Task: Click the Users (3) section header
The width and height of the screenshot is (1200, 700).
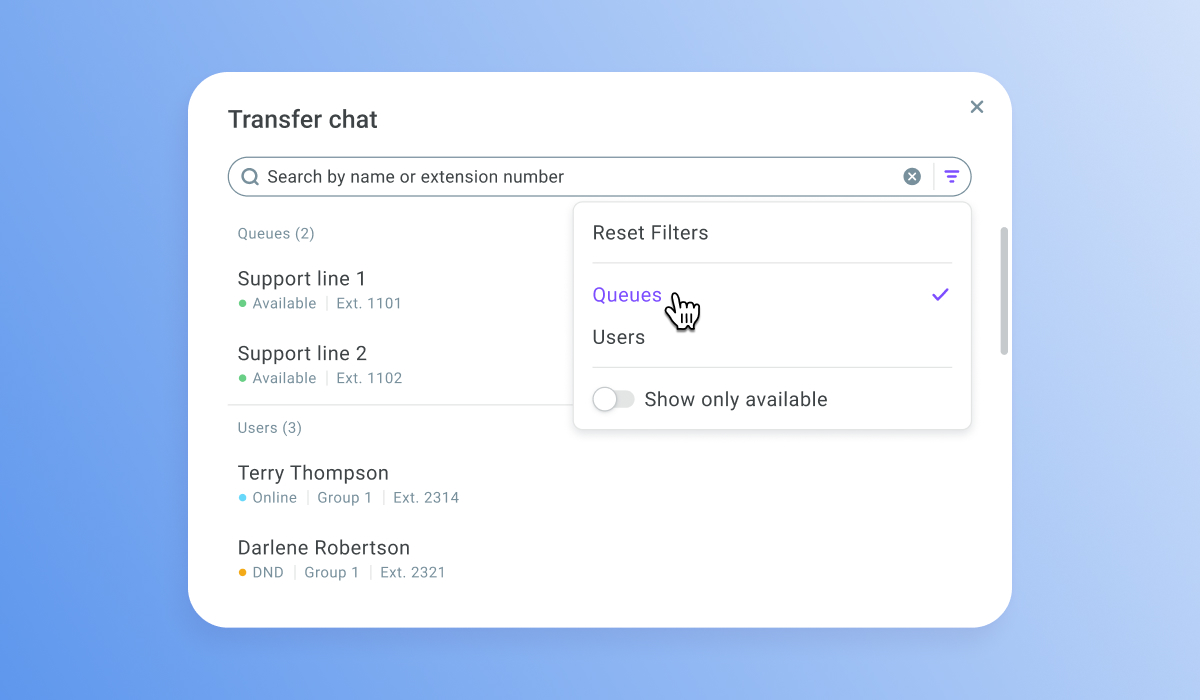Action: coord(270,428)
